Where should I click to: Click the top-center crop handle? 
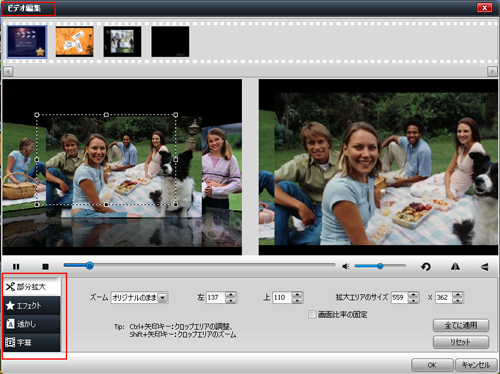coord(106,115)
